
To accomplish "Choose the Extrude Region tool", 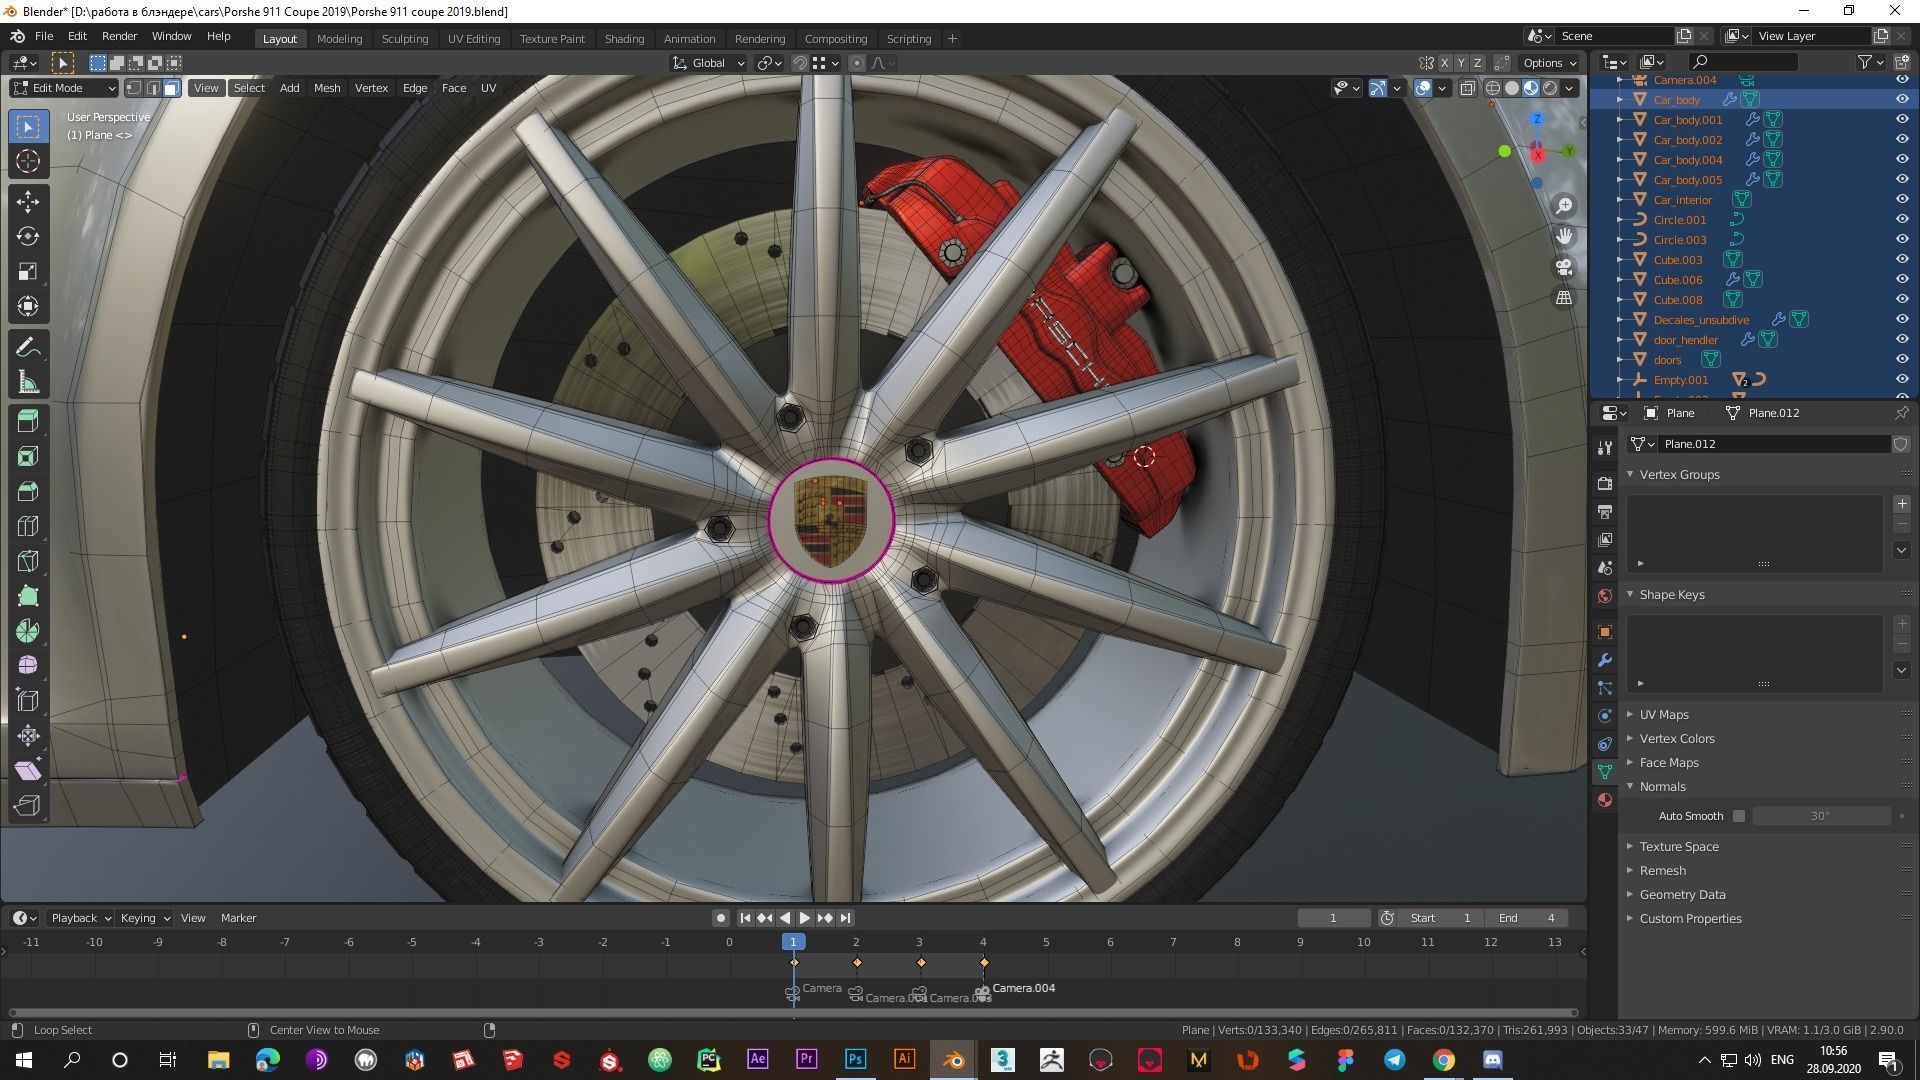I will tap(28, 421).
